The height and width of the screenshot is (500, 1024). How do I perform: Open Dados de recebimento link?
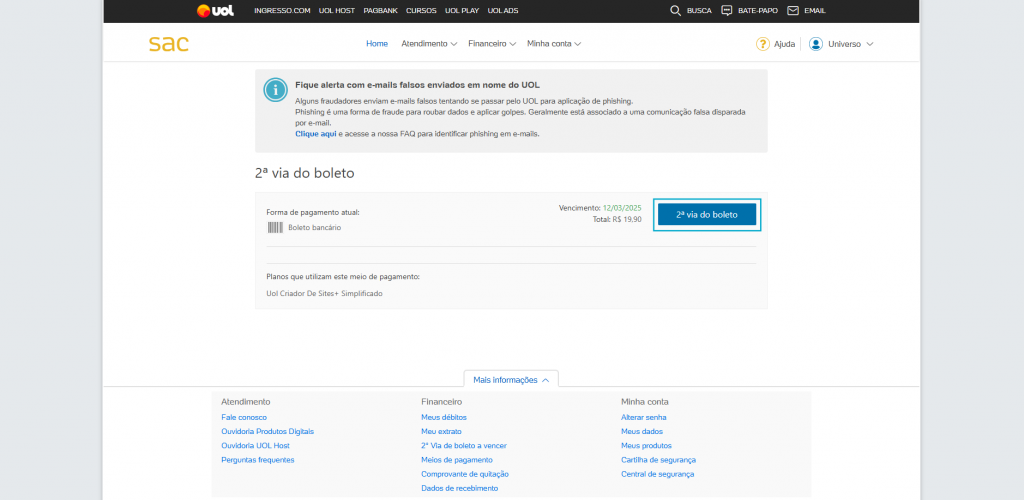click(460, 488)
